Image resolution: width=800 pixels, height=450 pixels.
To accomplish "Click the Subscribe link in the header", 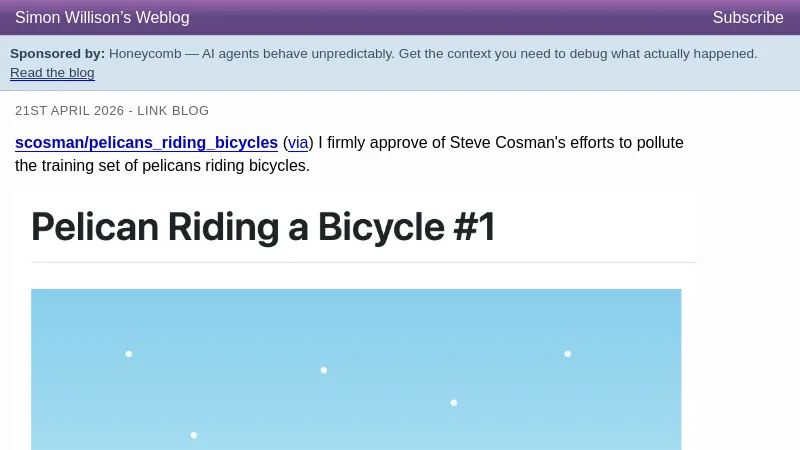I will tap(747, 17).
